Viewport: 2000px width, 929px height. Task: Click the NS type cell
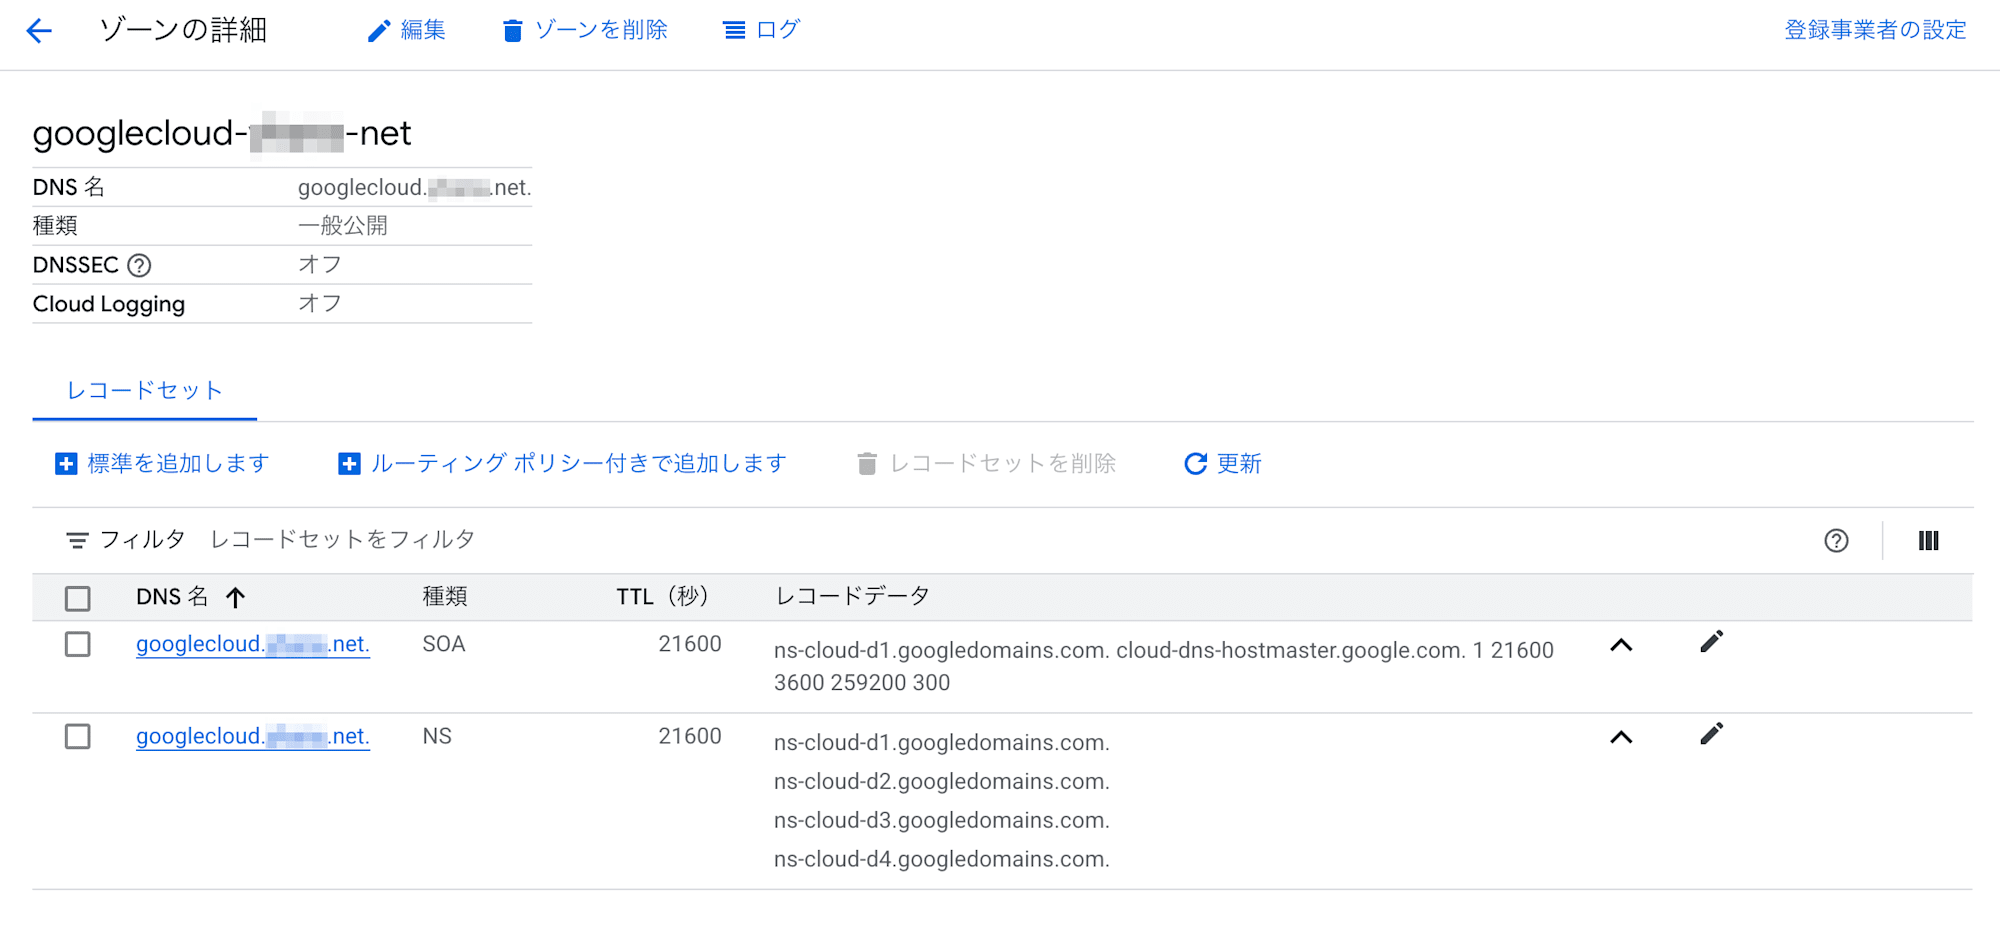[437, 737]
